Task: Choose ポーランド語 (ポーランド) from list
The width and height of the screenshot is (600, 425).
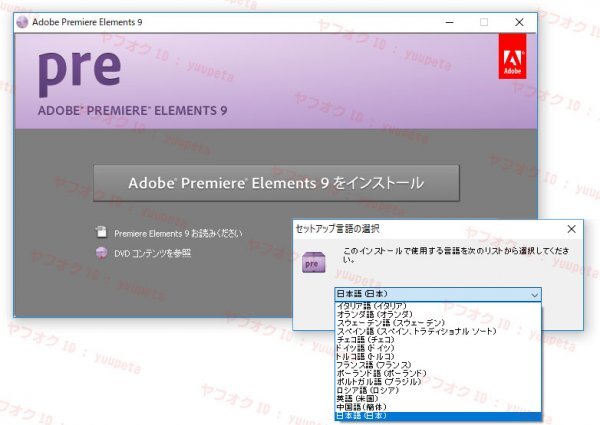Action: pos(438,373)
